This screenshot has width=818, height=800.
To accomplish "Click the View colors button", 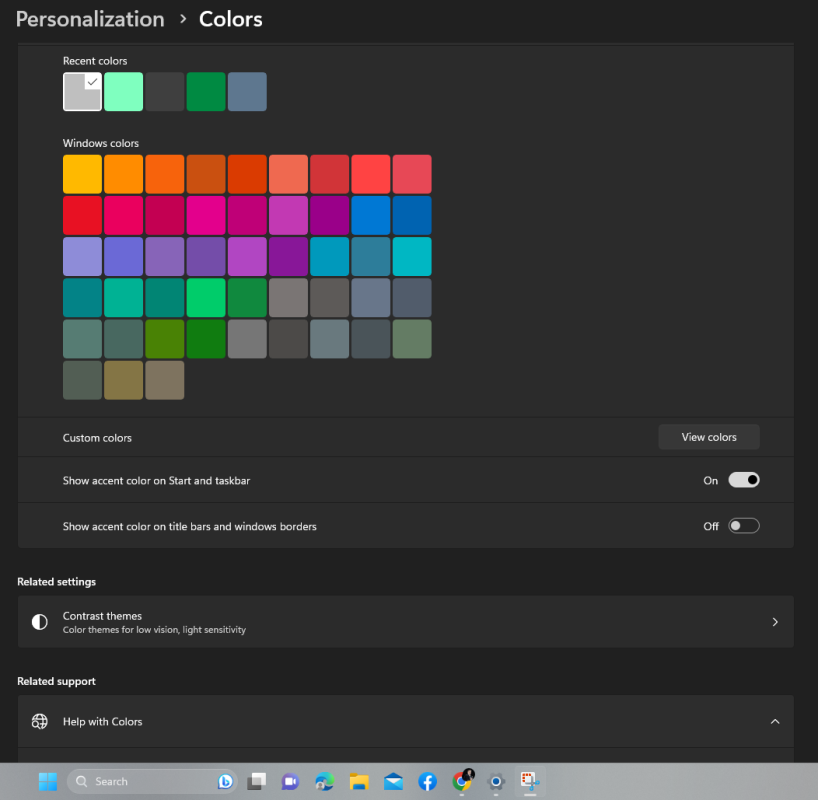I will pos(708,437).
